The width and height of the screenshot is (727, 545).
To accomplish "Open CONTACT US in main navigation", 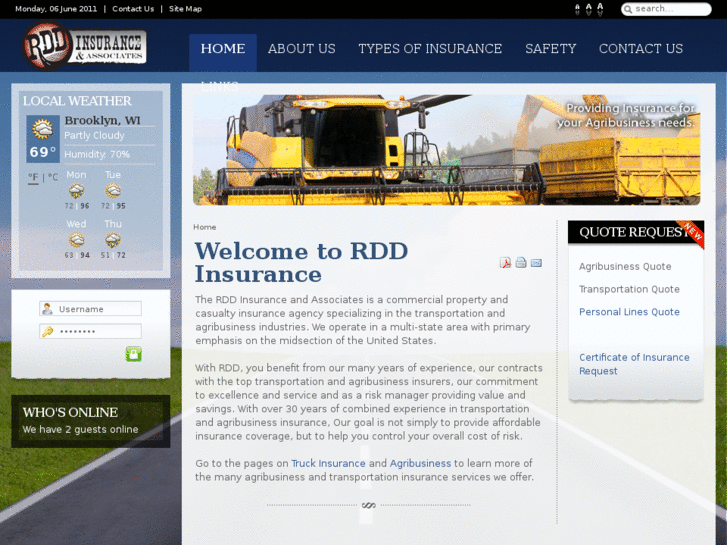I will pos(641,49).
